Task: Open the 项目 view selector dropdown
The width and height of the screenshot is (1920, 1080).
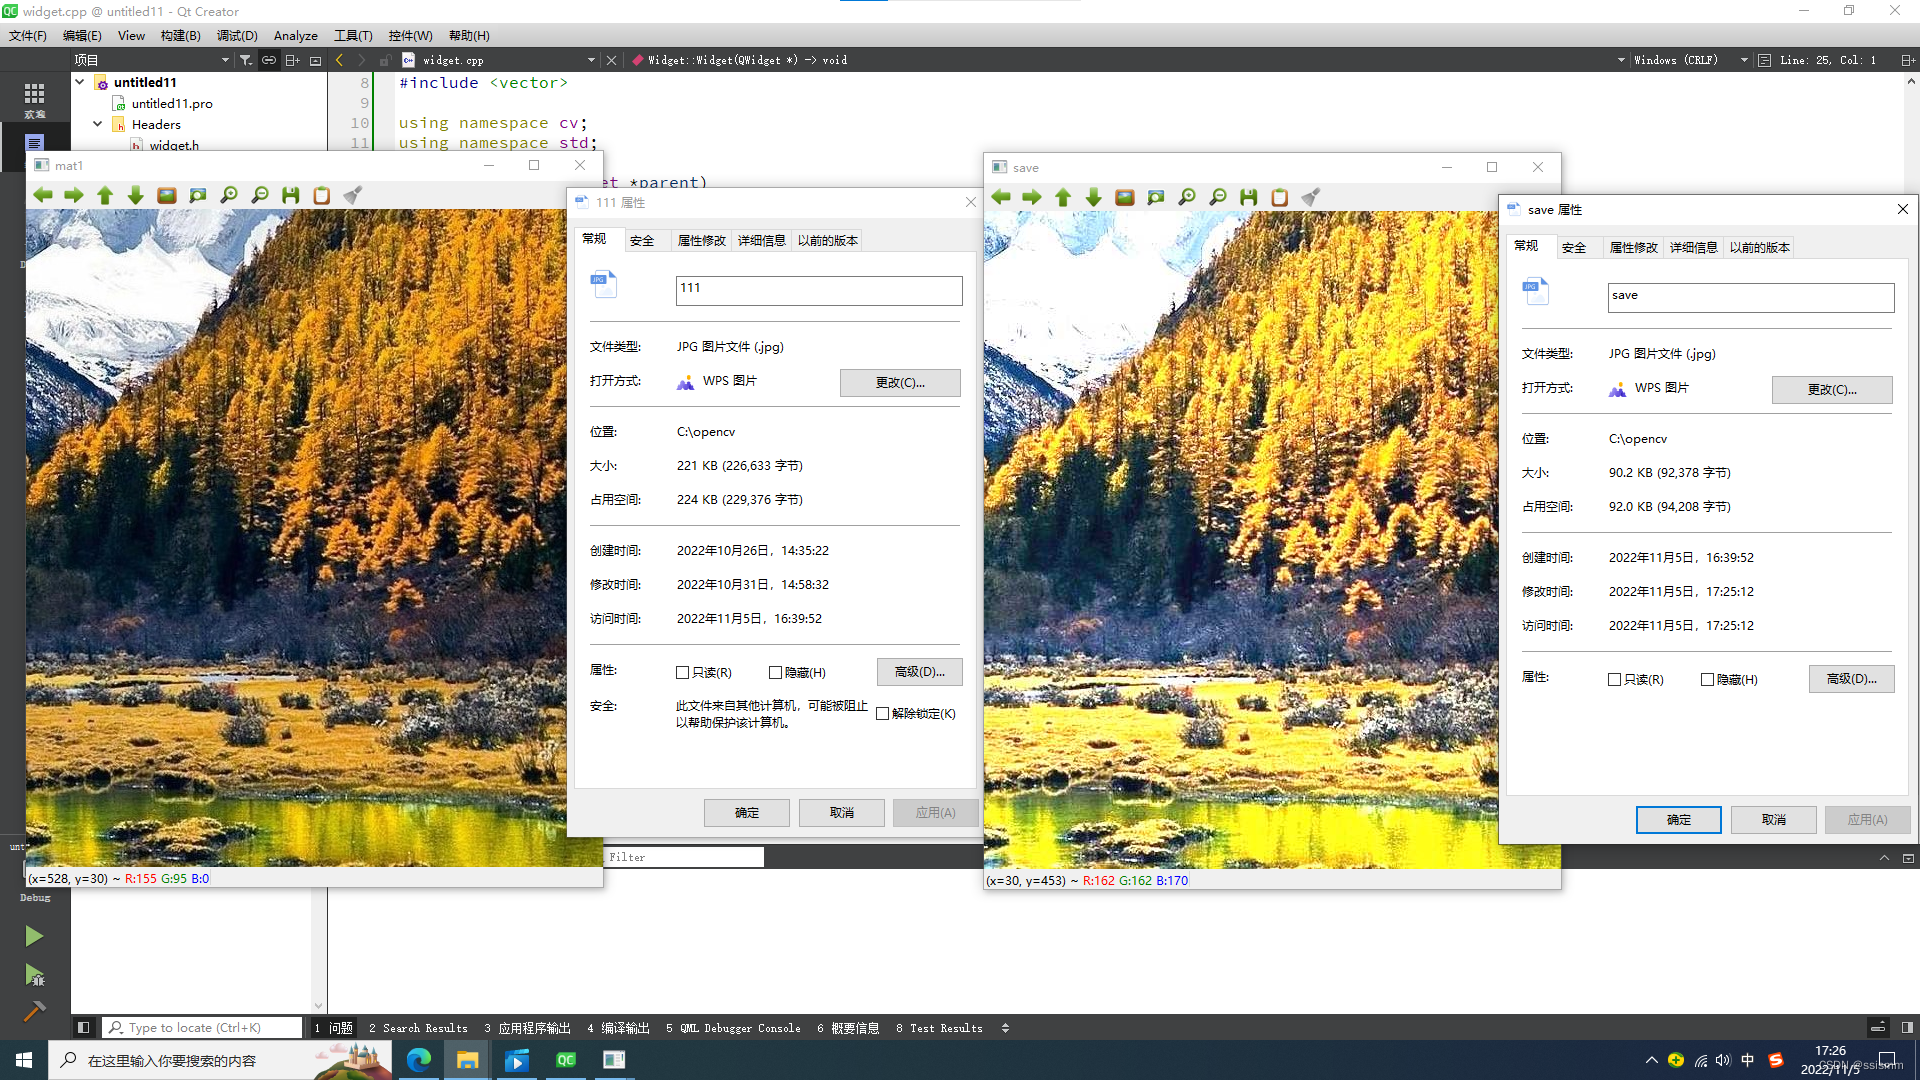Action: pyautogui.click(x=152, y=60)
